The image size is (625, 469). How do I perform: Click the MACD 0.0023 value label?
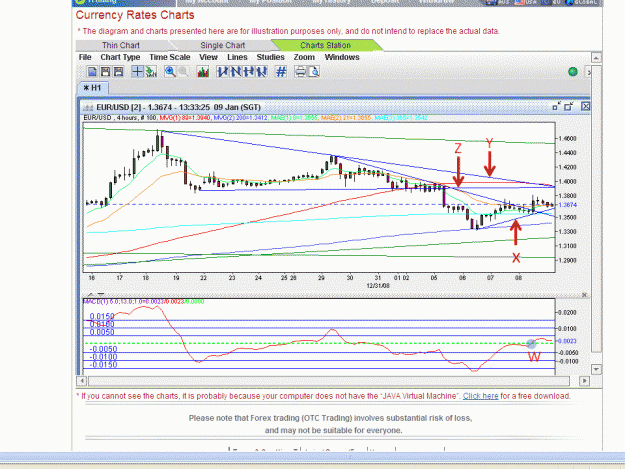pyautogui.click(x=568, y=341)
